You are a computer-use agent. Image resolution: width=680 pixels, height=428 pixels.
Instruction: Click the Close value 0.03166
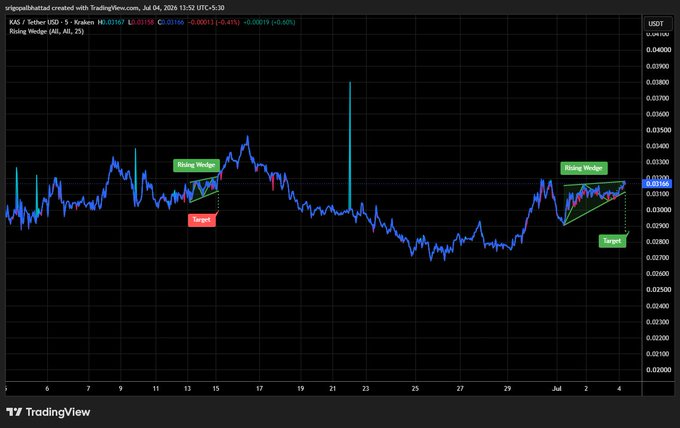[x=171, y=22]
